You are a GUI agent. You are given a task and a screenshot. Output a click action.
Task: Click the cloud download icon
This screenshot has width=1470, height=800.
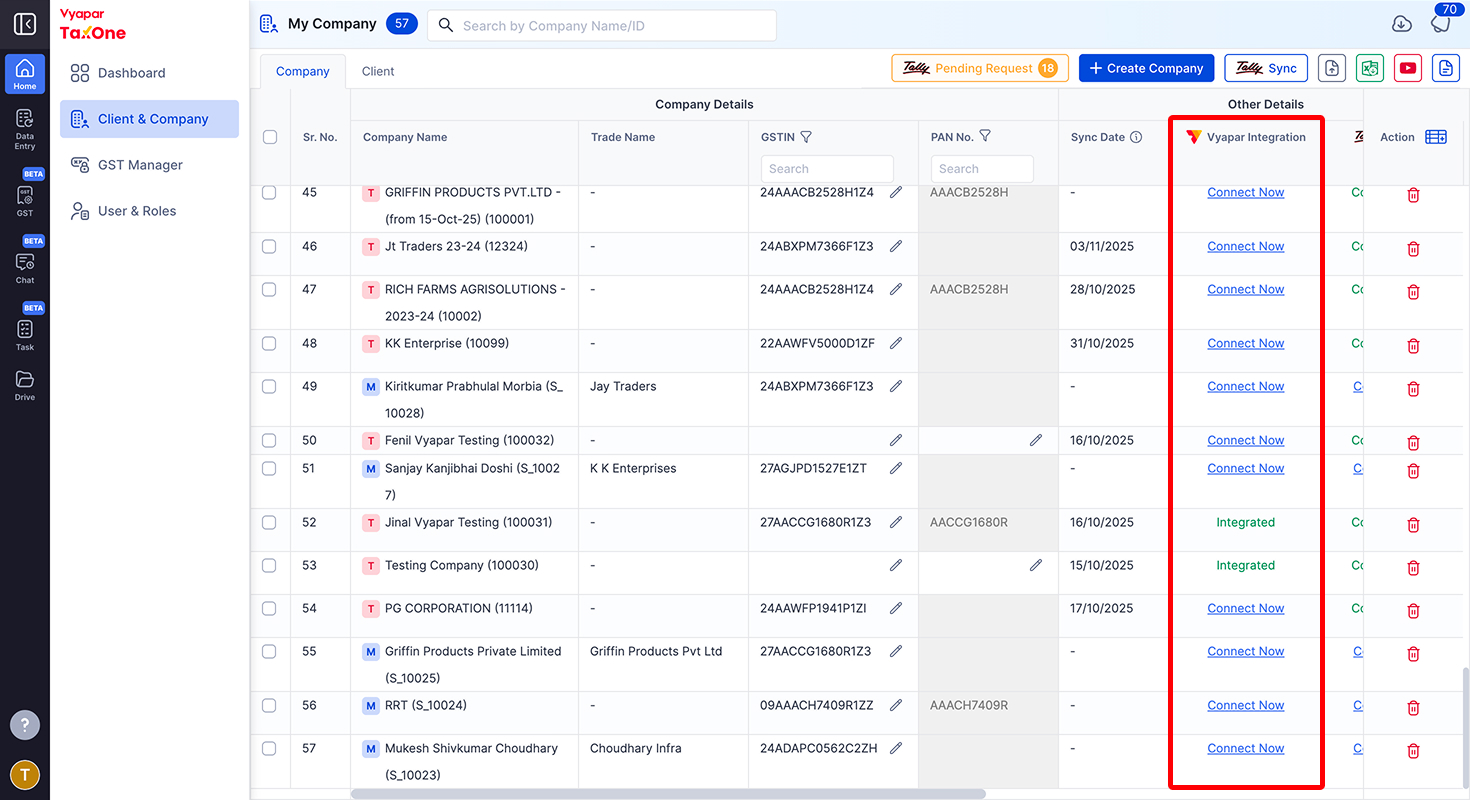(x=1402, y=24)
